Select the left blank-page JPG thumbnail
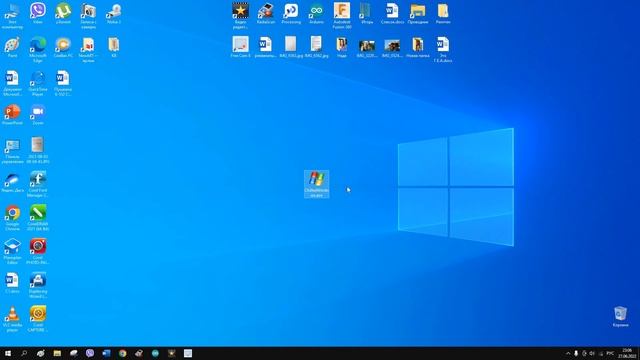The image size is (640, 360). point(291,47)
